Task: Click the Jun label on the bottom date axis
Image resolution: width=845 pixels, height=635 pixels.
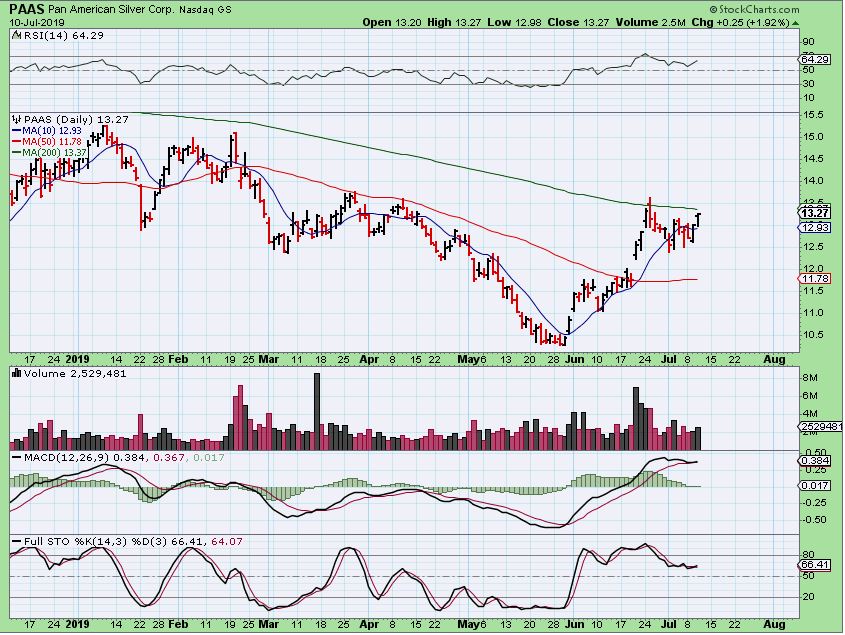Action: tap(574, 624)
